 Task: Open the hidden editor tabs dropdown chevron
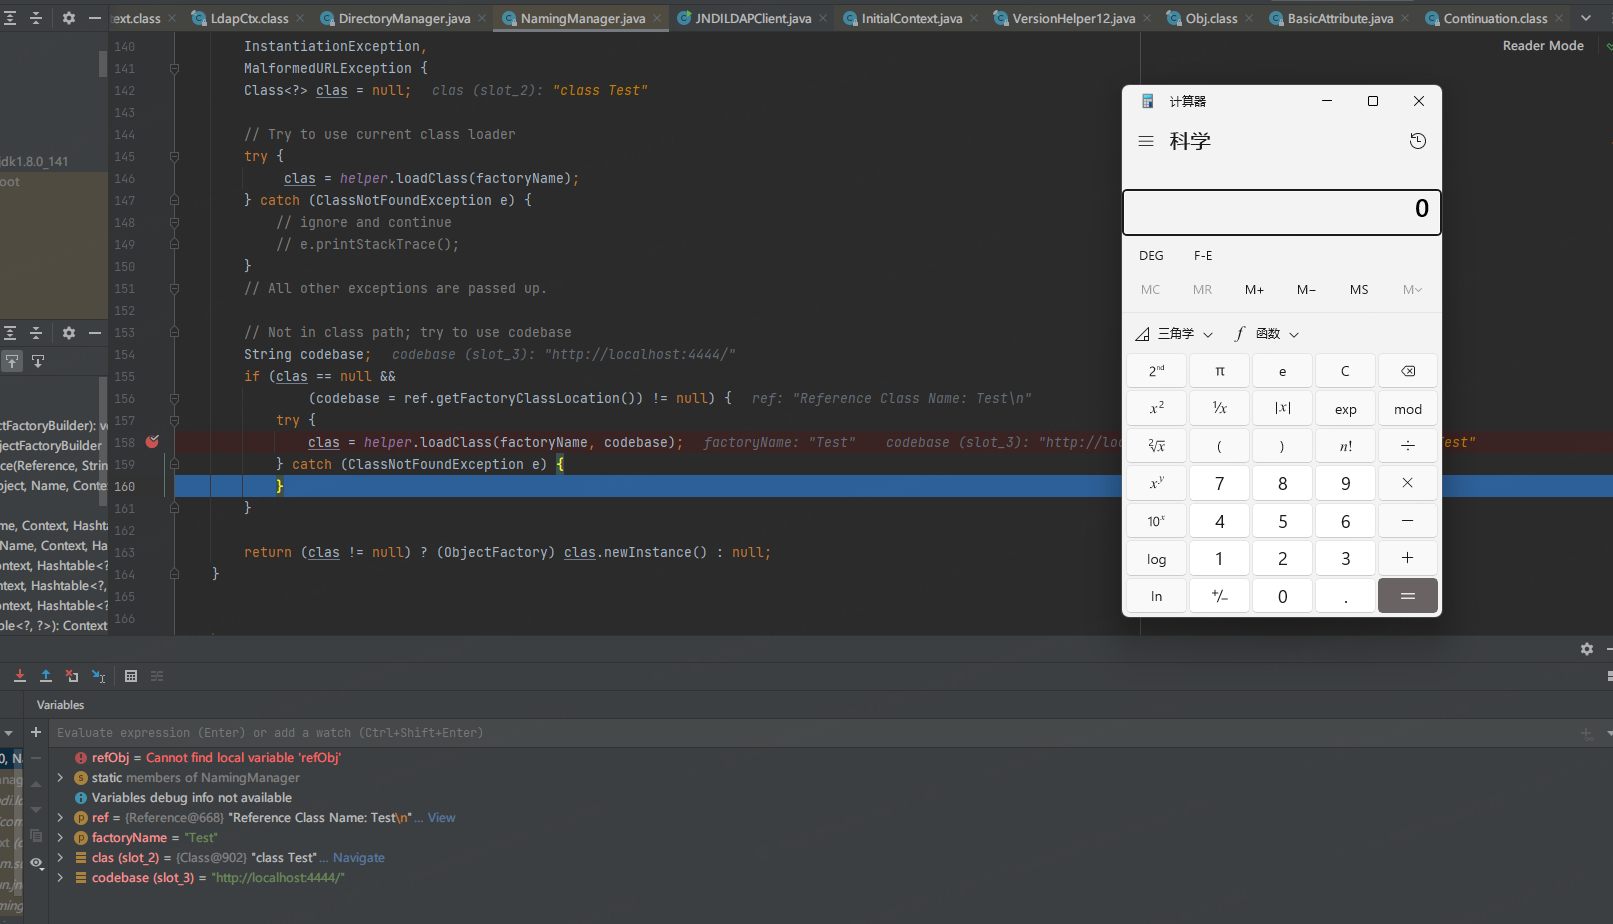pyautogui.click(x=1586, y=18)
